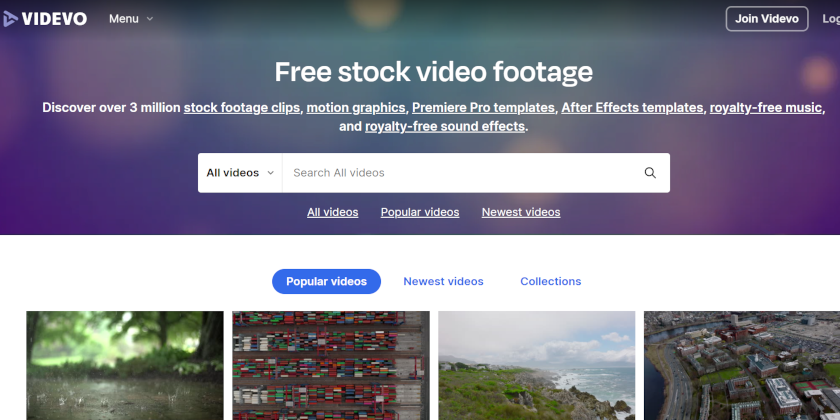Viewport: 840px width, 420px height.
Task: Expand the Menu dropdown
Action: point(131,19)
